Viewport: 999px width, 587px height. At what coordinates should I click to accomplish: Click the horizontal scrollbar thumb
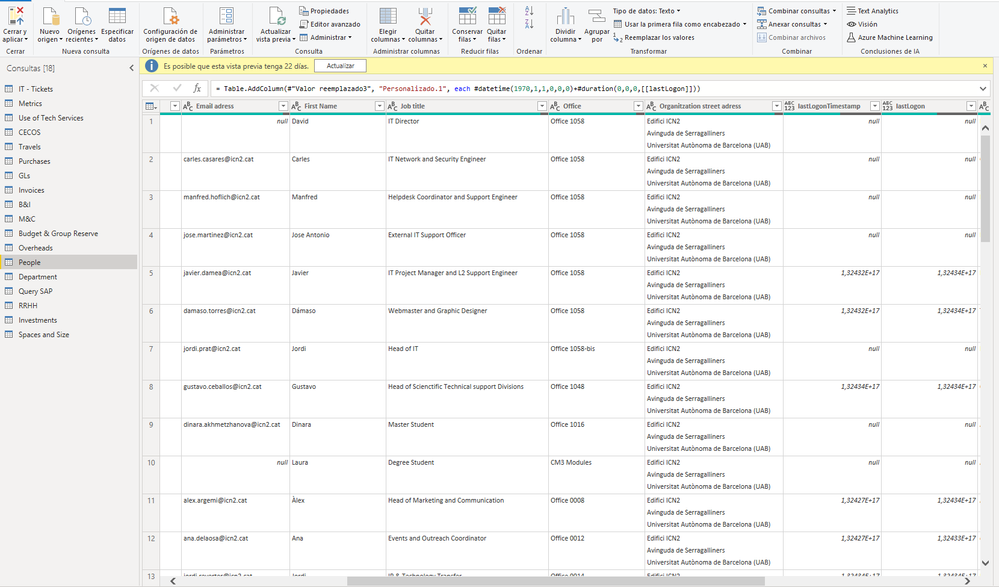[556, 581]
